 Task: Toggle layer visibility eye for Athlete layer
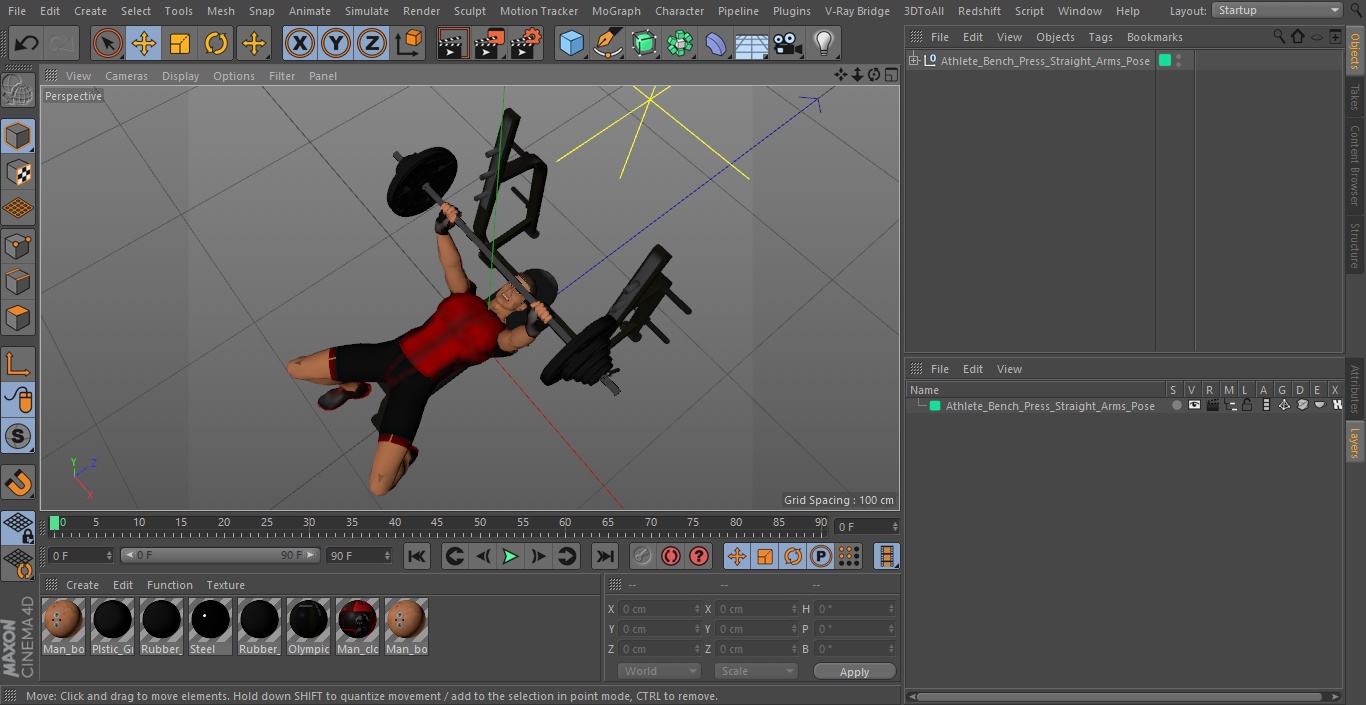(x=1194, y=406)
